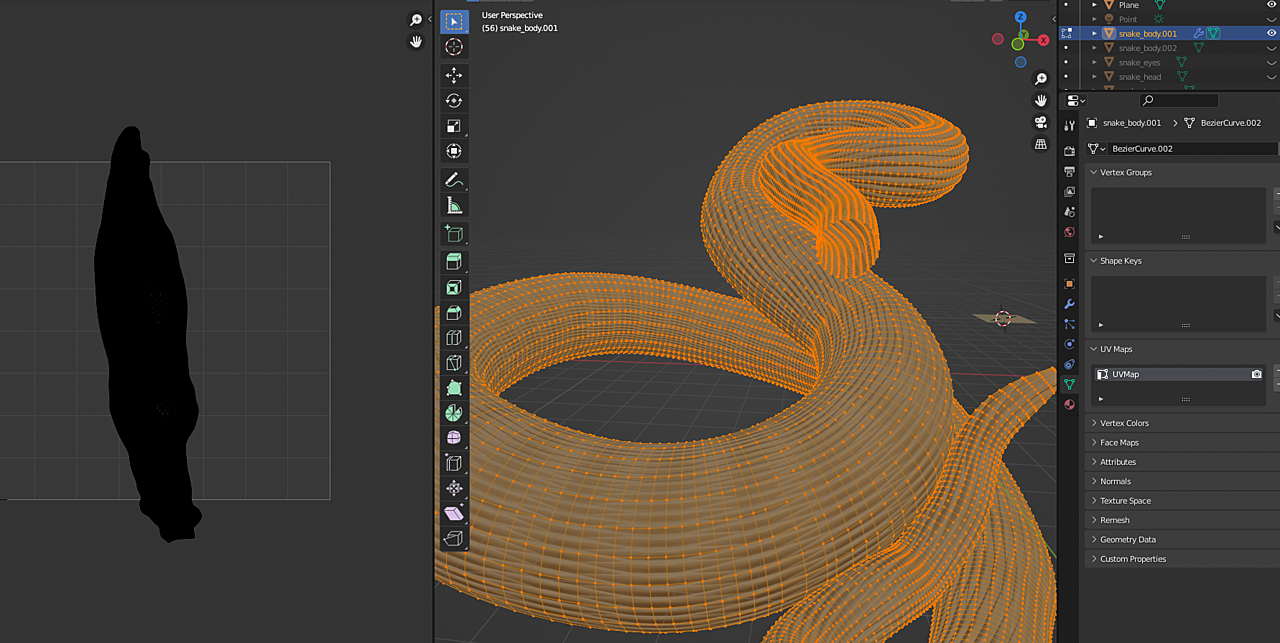1280x643 pixels.
Task: Select the Poly Build tool
Action: click(454, 388)
